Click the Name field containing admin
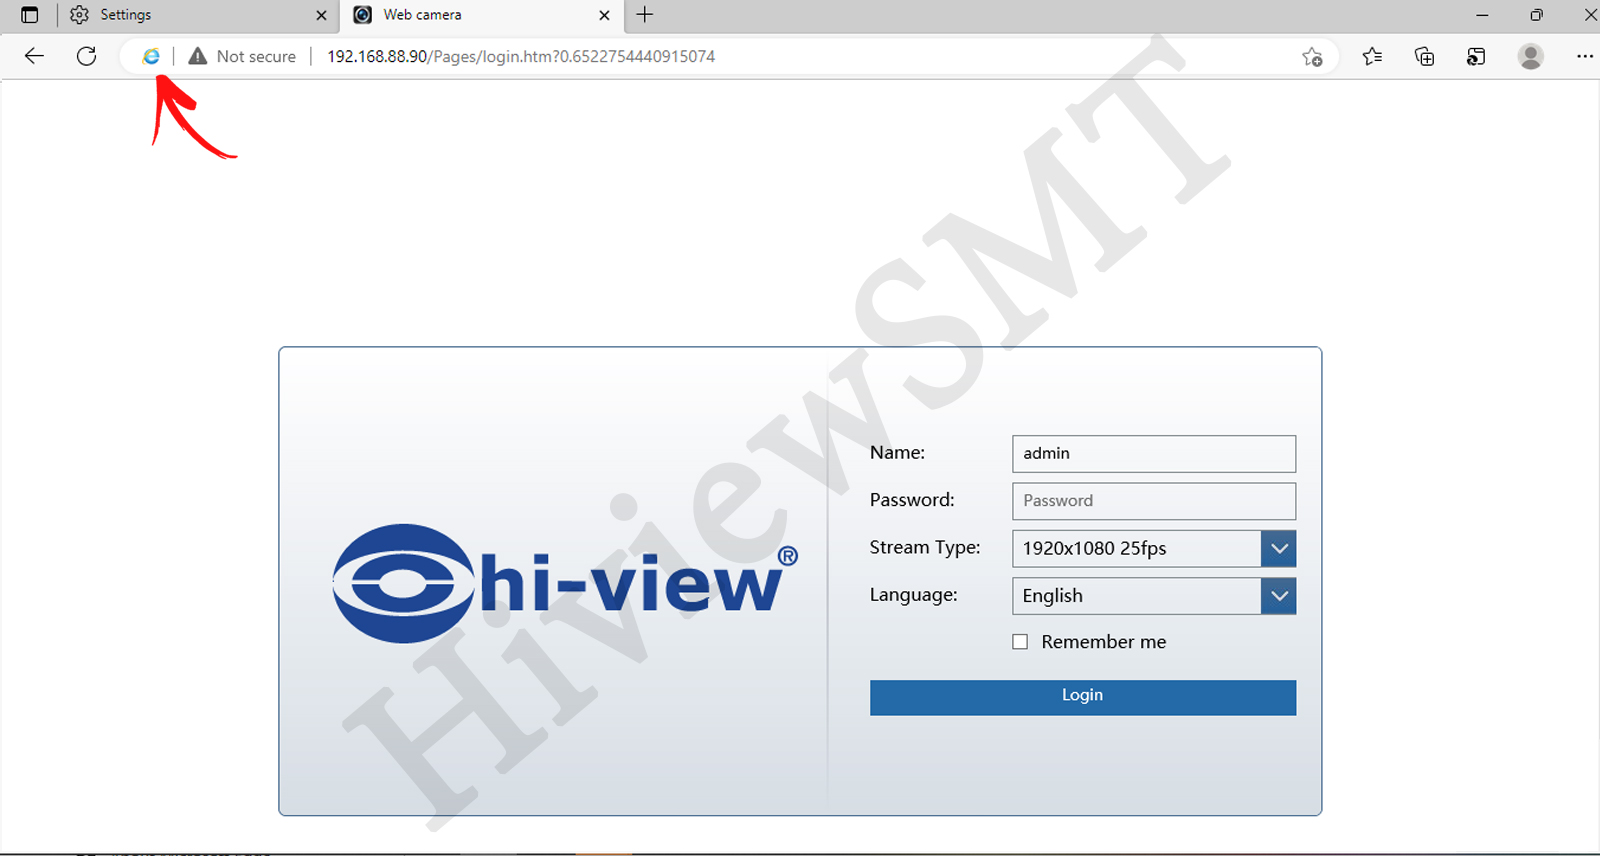 [x=1153, y=454]
